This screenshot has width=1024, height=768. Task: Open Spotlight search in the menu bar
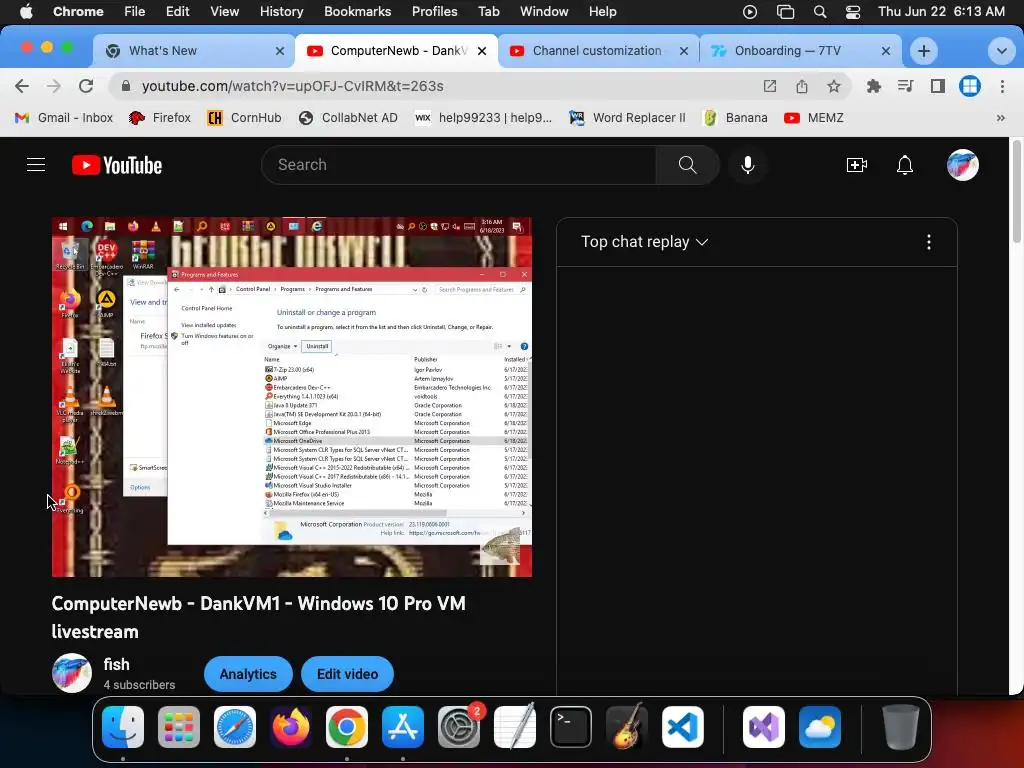[x=820, y=12]
